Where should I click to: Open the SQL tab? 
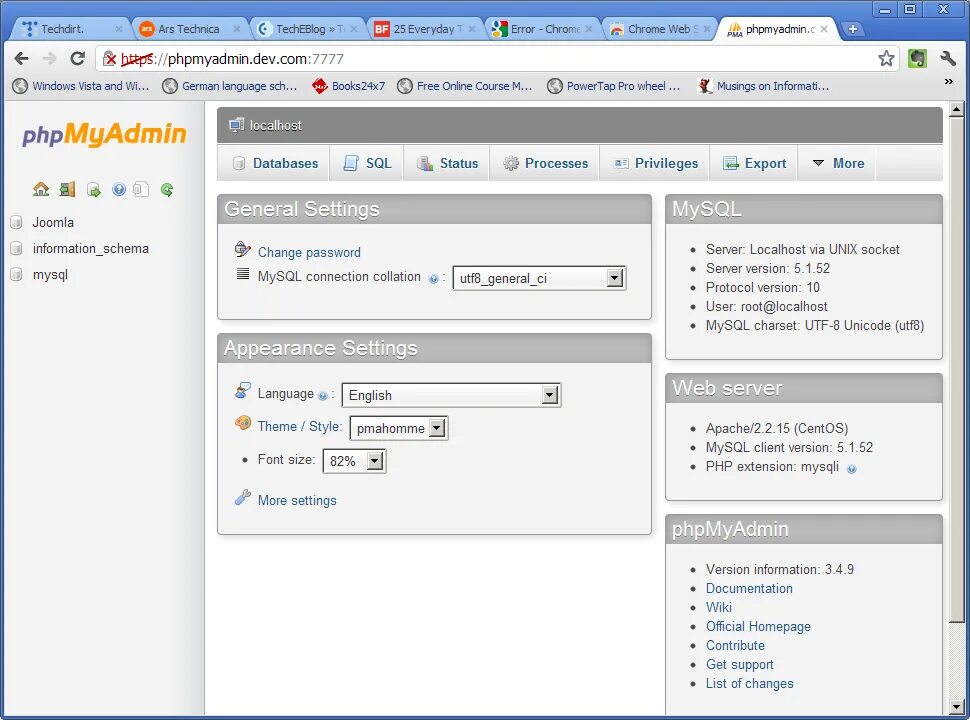point(367,163)
